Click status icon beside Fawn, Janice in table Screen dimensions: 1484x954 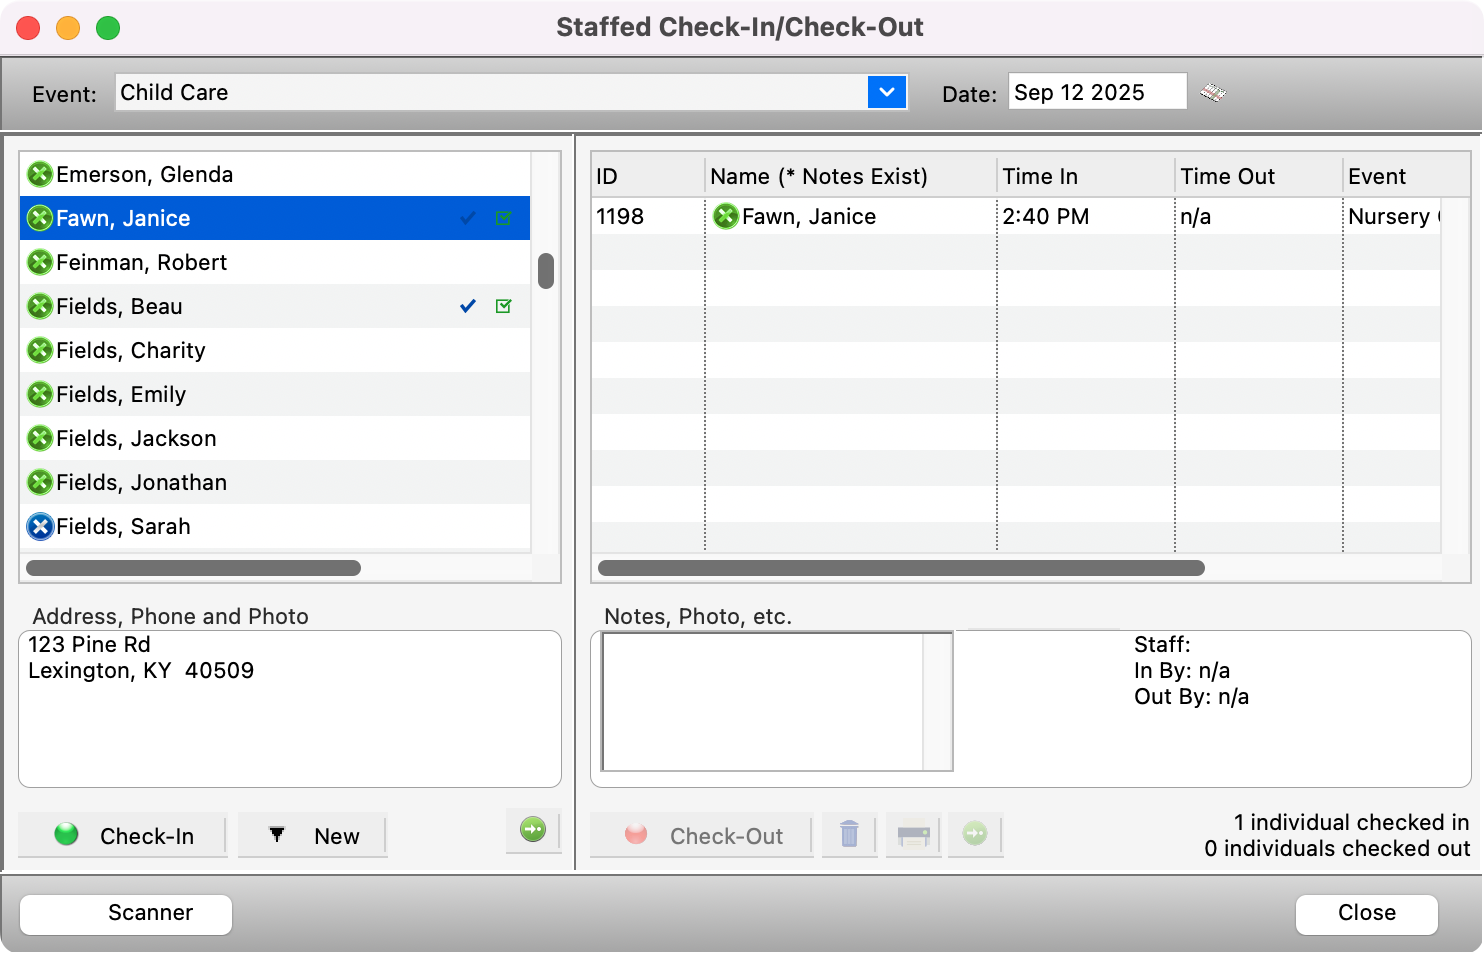(726, 216)
